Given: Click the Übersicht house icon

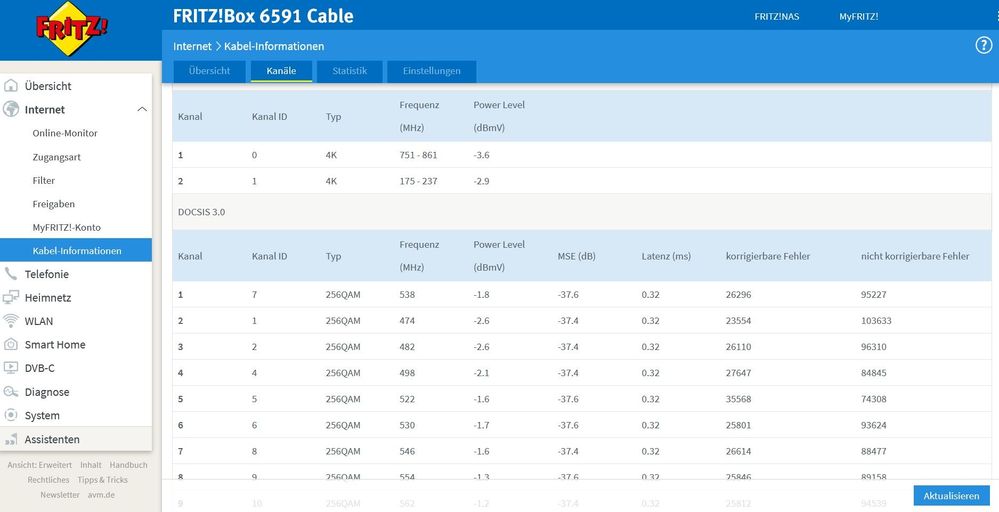Looking at the screenshot, I should [11, 85].
